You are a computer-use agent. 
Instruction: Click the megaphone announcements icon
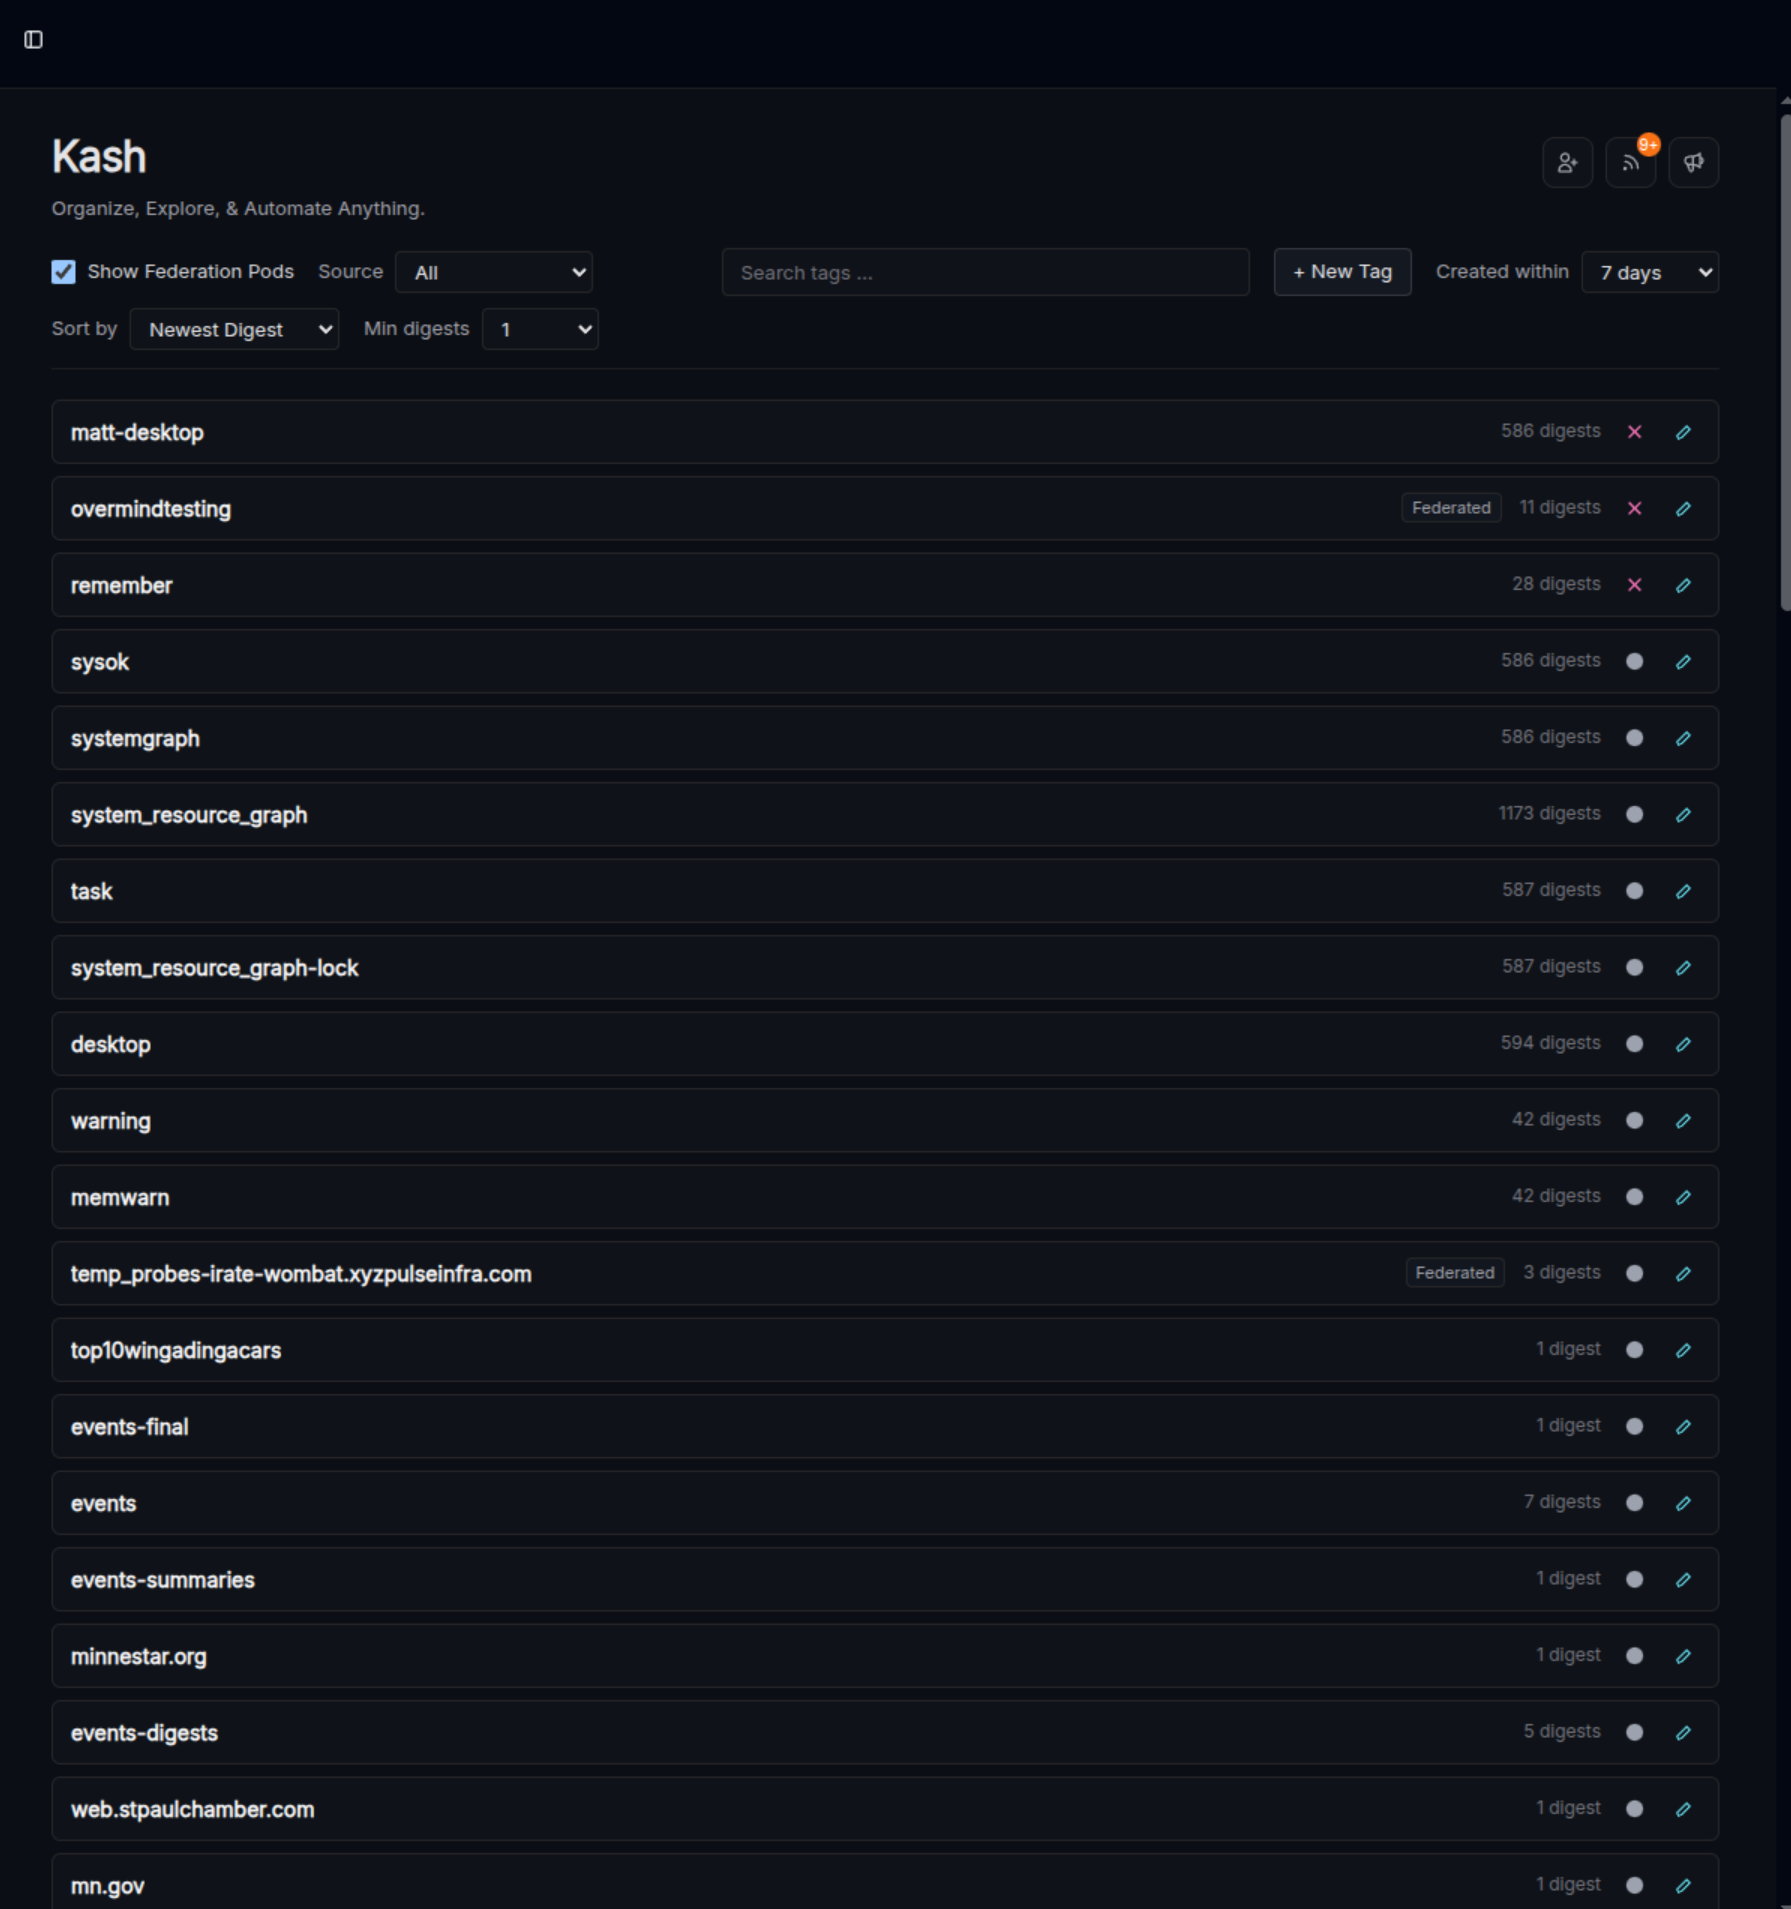point(1693,163)
